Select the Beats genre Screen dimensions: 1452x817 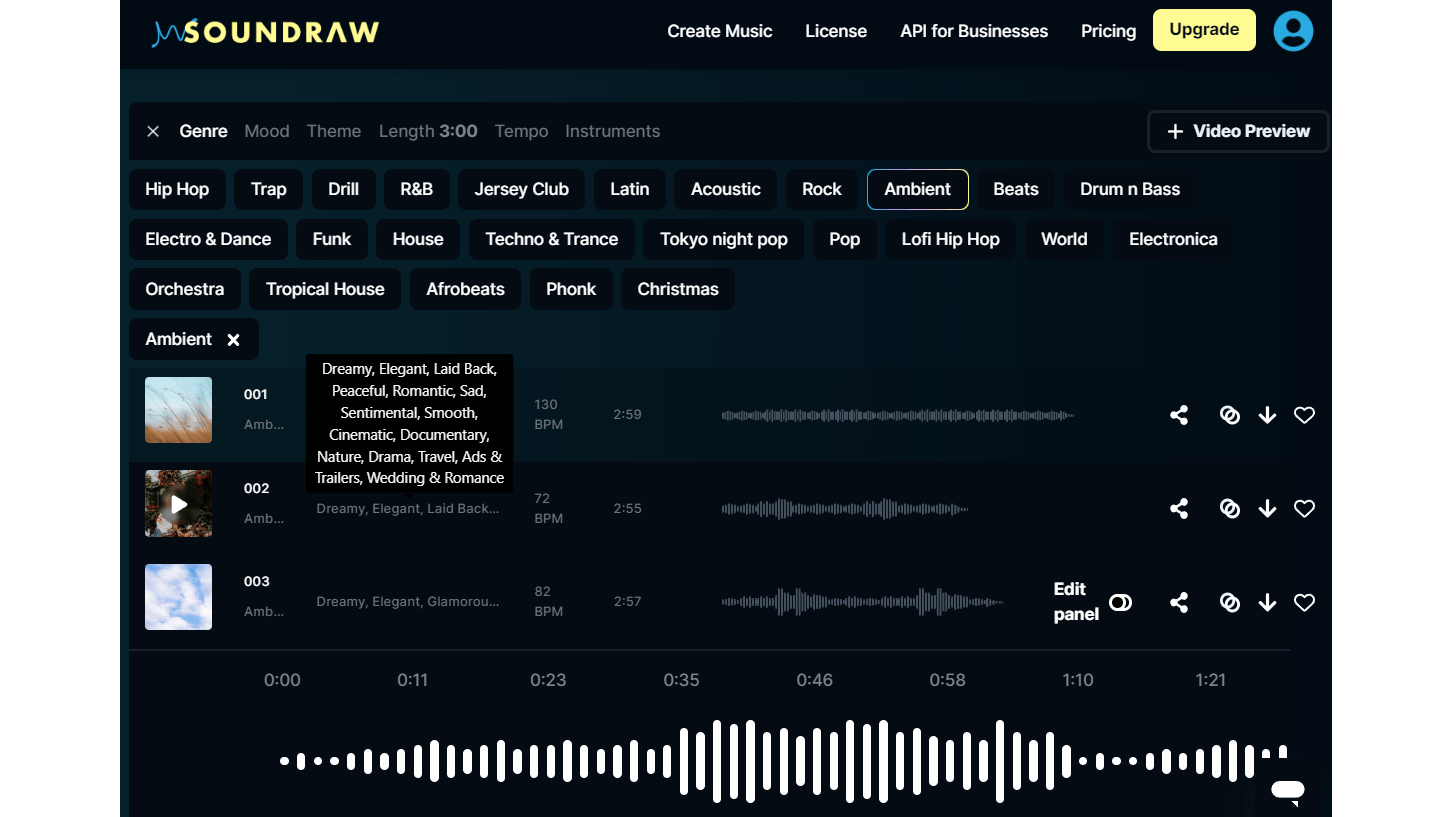[1016, 190]
